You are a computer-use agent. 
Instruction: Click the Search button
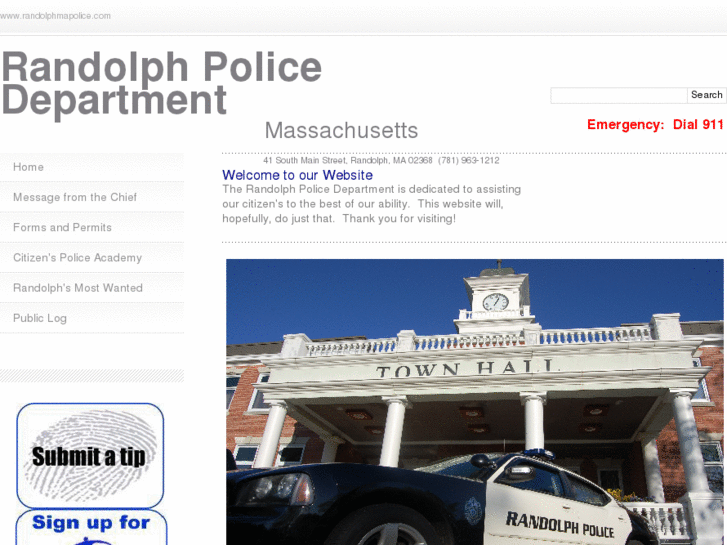[x=707, y=95]
